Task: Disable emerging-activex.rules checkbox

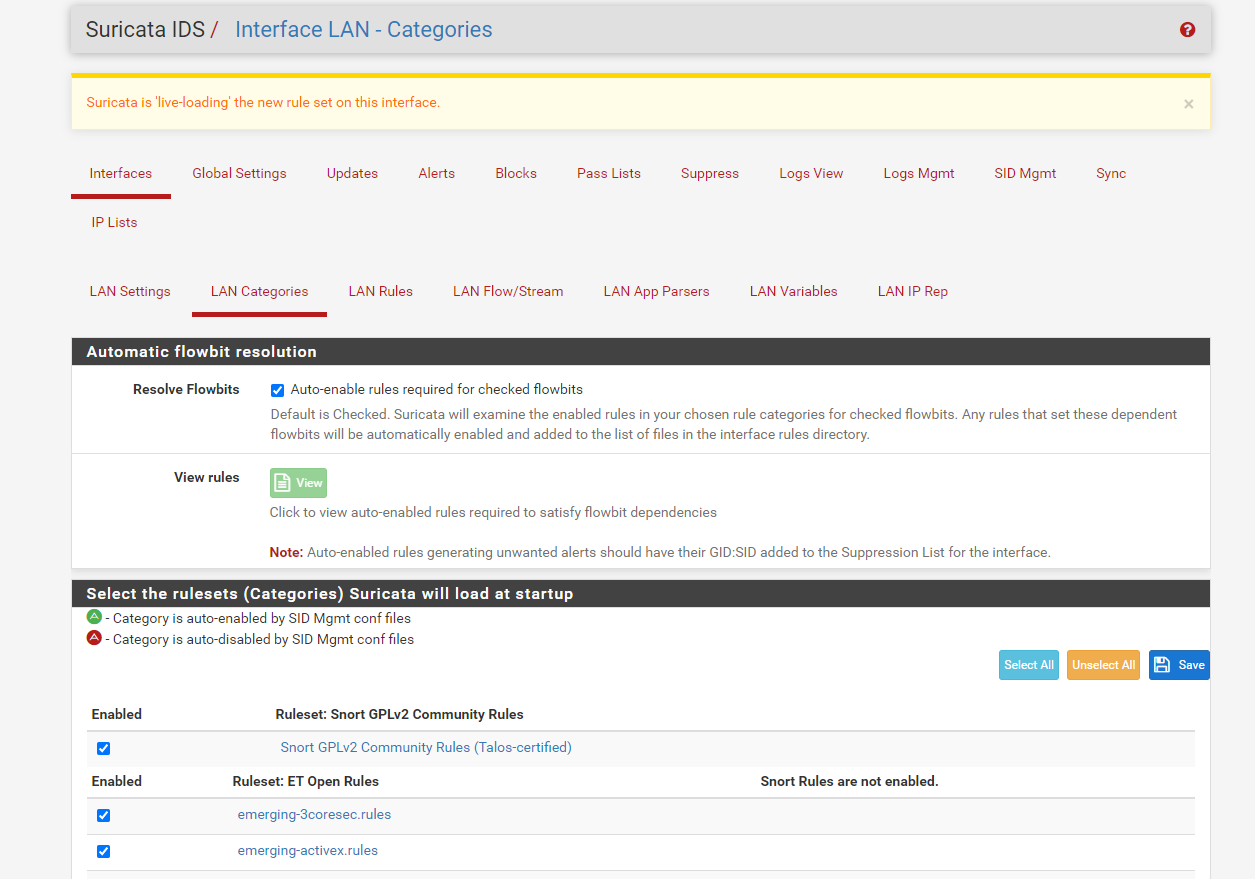Action: tap(103, 852)
